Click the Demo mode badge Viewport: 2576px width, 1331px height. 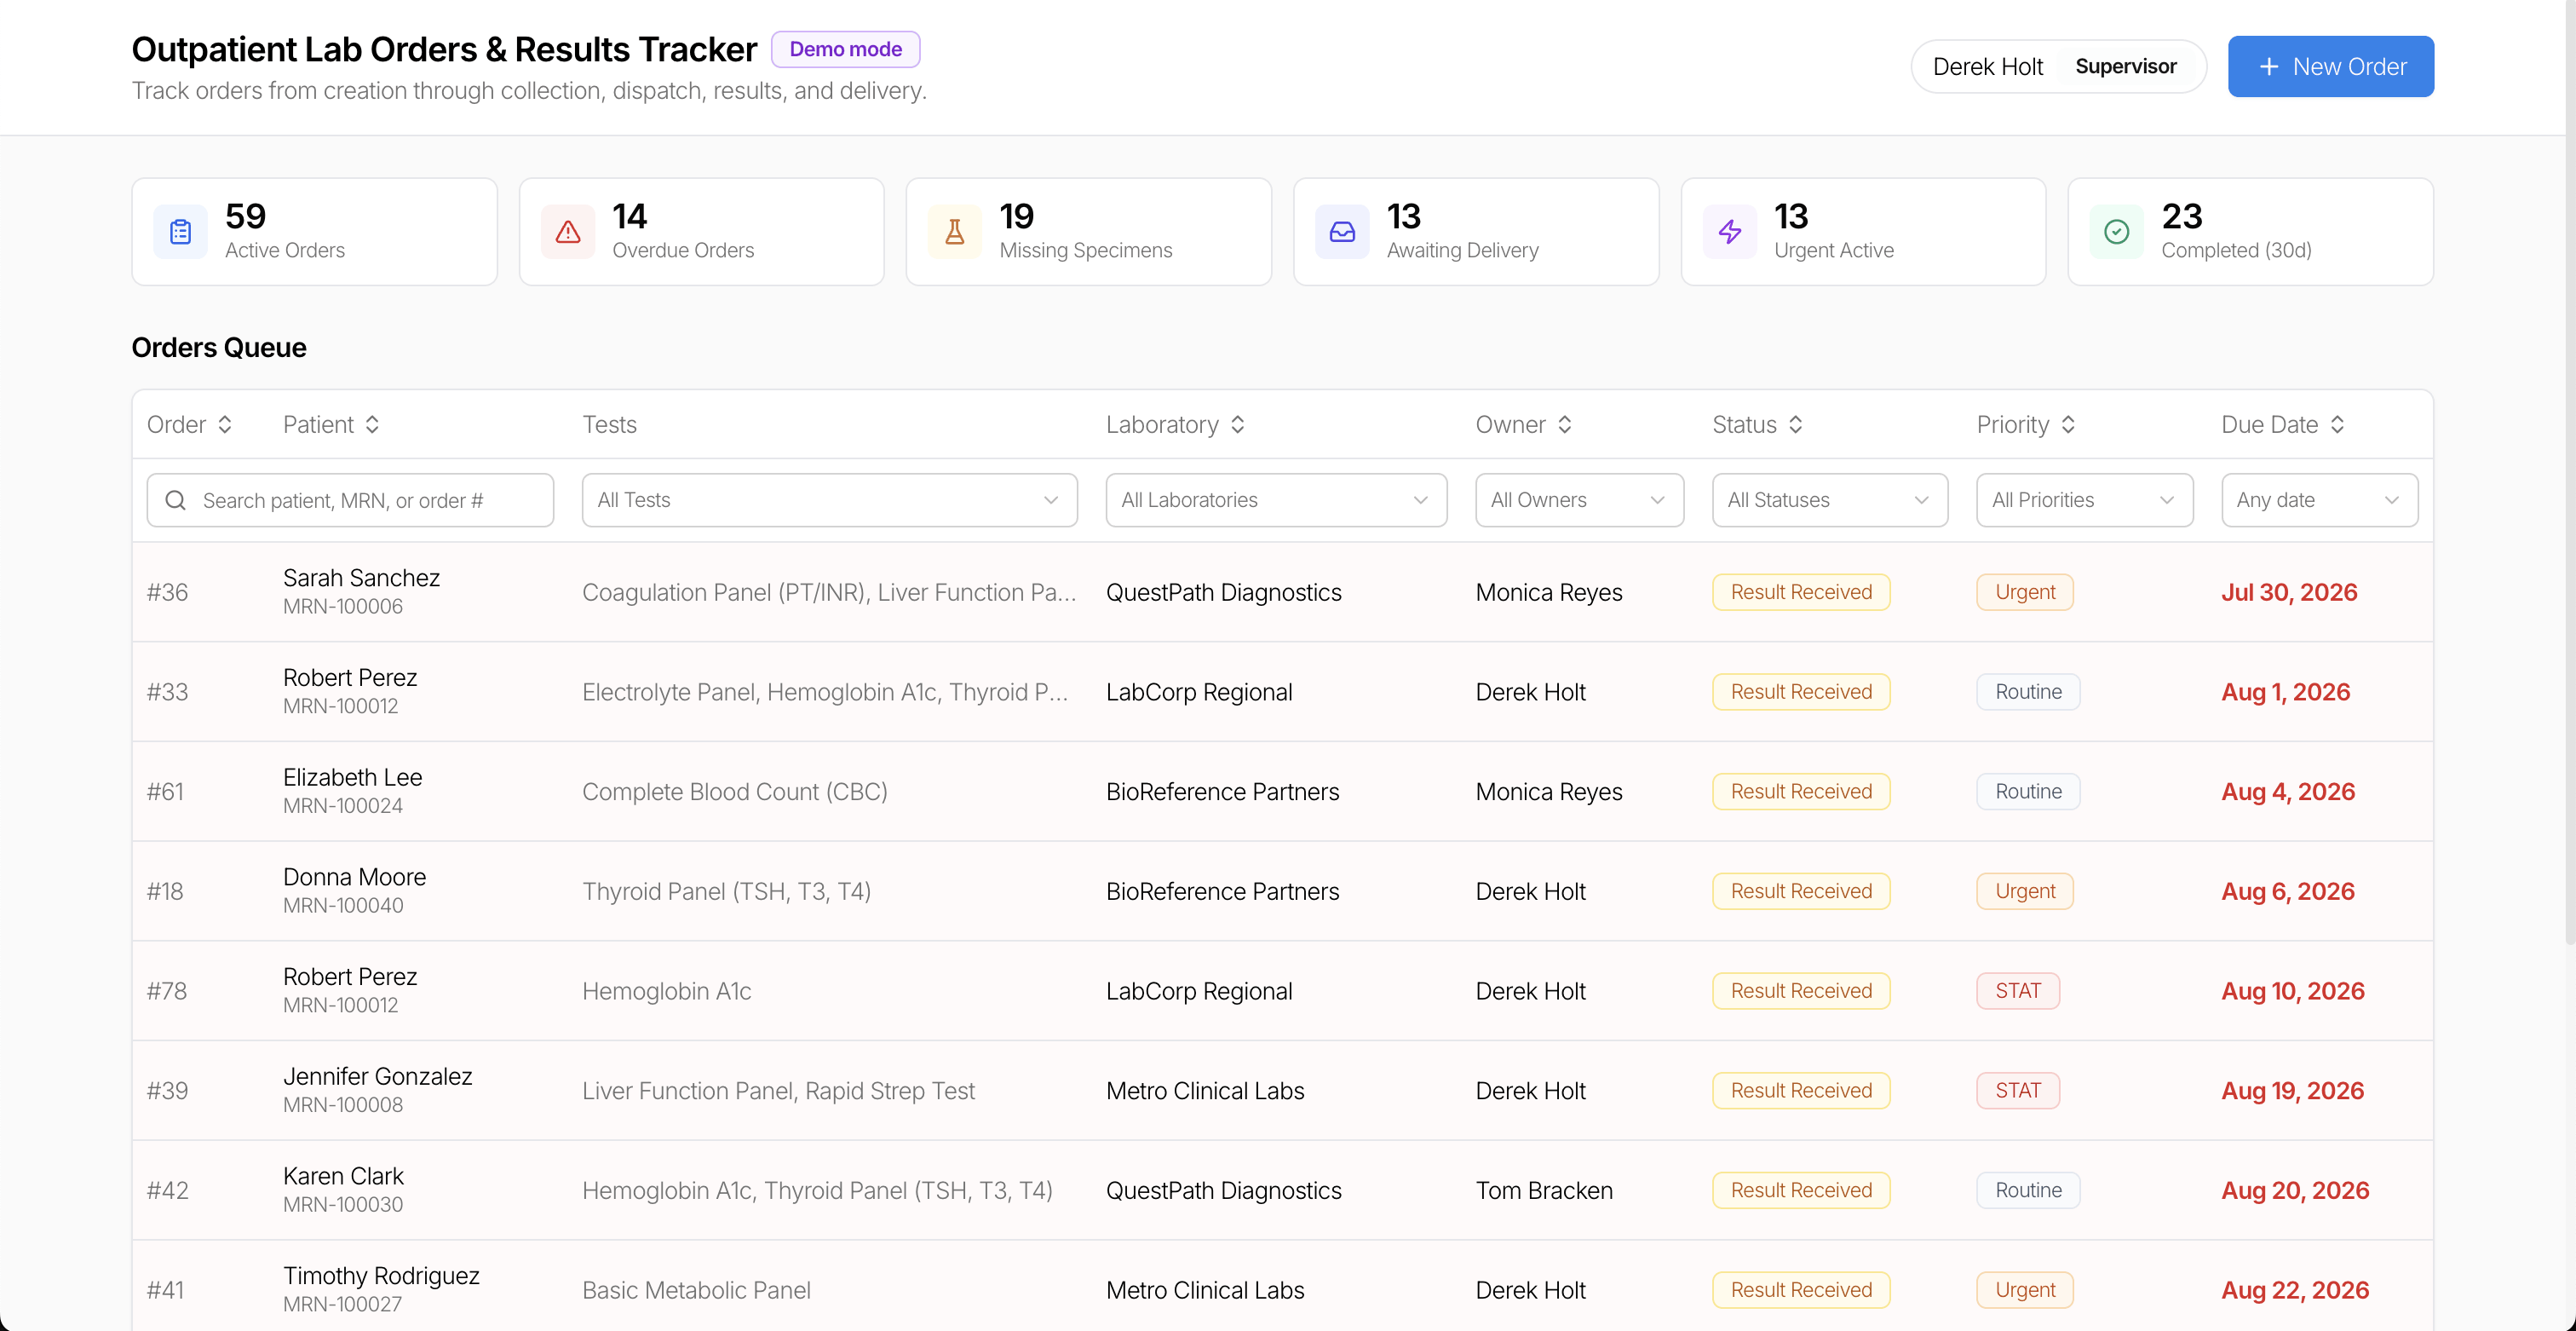[846, 49]
